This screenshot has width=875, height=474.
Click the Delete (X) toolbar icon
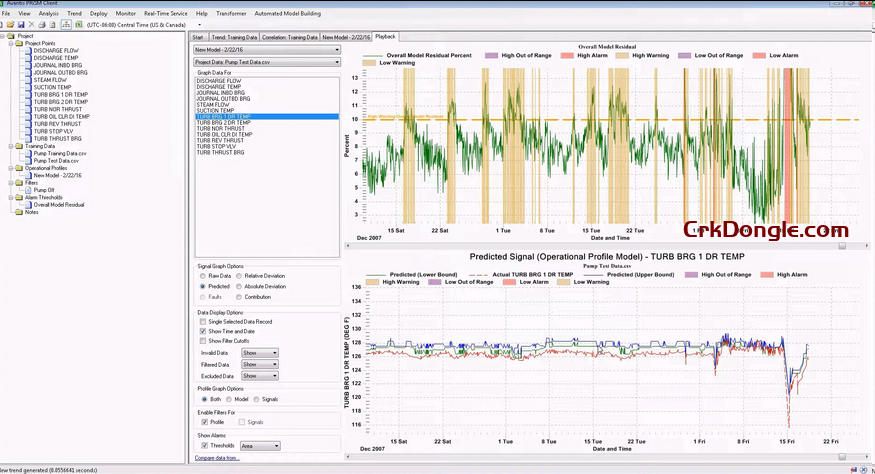click(33, 24)
